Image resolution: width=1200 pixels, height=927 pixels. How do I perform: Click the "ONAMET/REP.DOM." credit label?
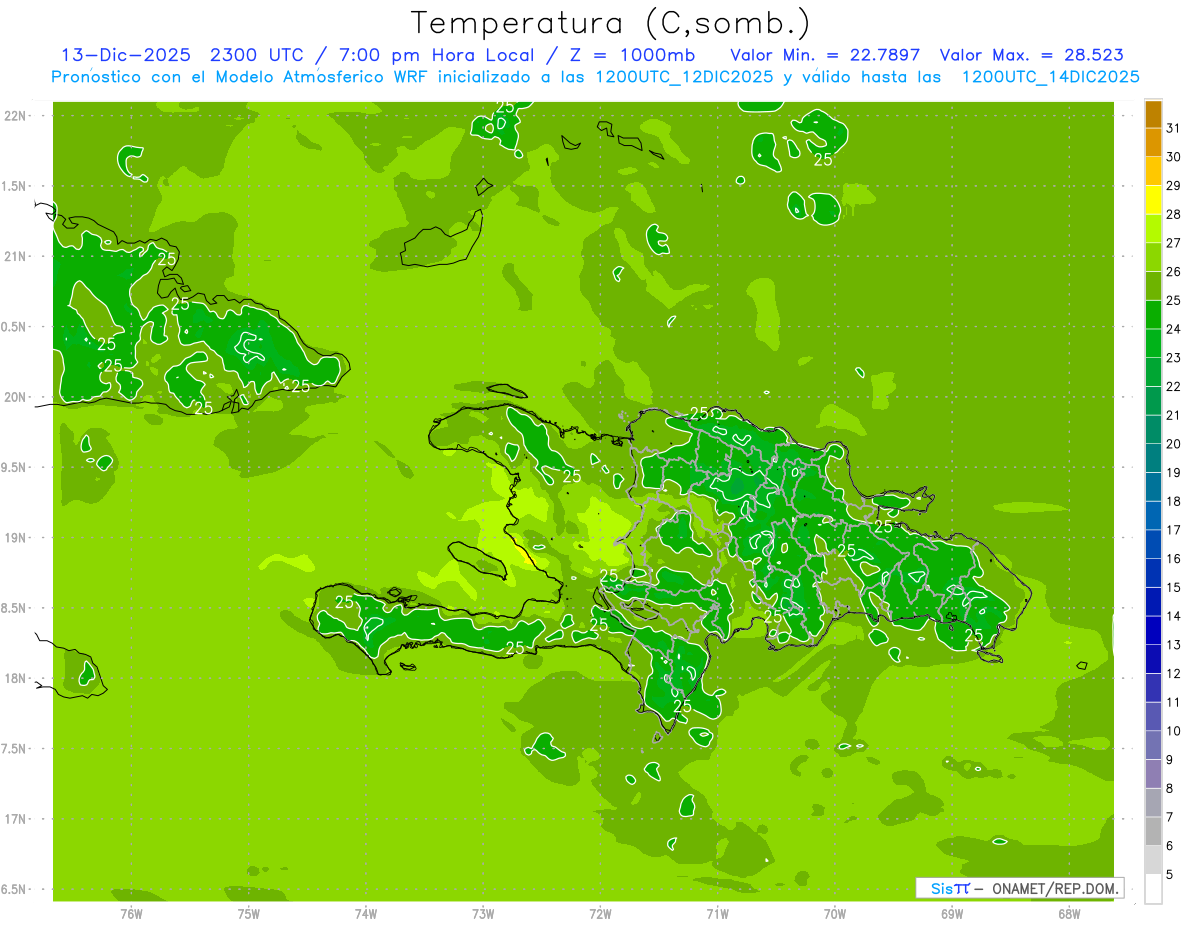[1055, 888]
